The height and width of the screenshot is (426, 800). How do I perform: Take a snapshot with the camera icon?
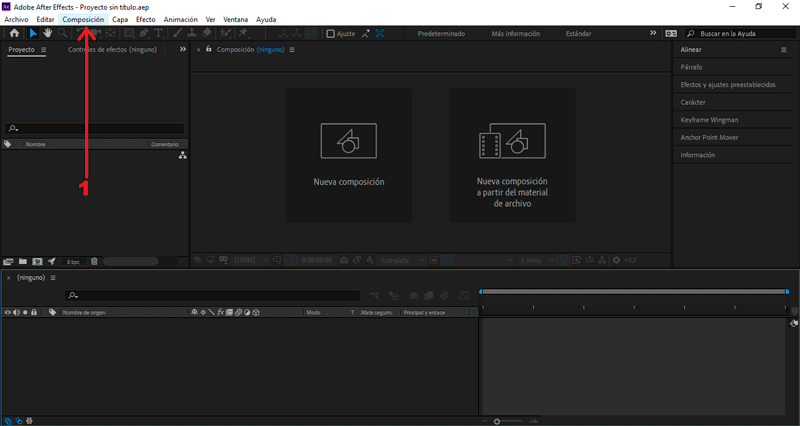click(x=344, y=260)
